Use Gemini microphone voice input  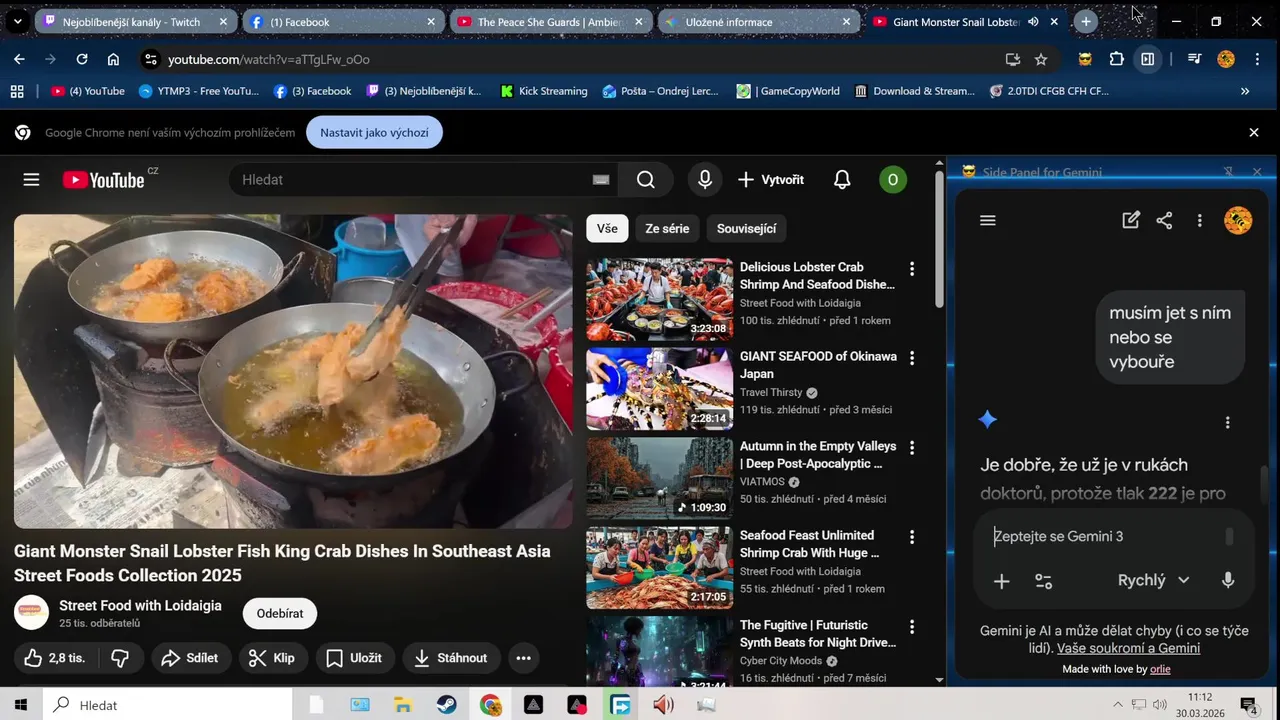point(1228,581)
